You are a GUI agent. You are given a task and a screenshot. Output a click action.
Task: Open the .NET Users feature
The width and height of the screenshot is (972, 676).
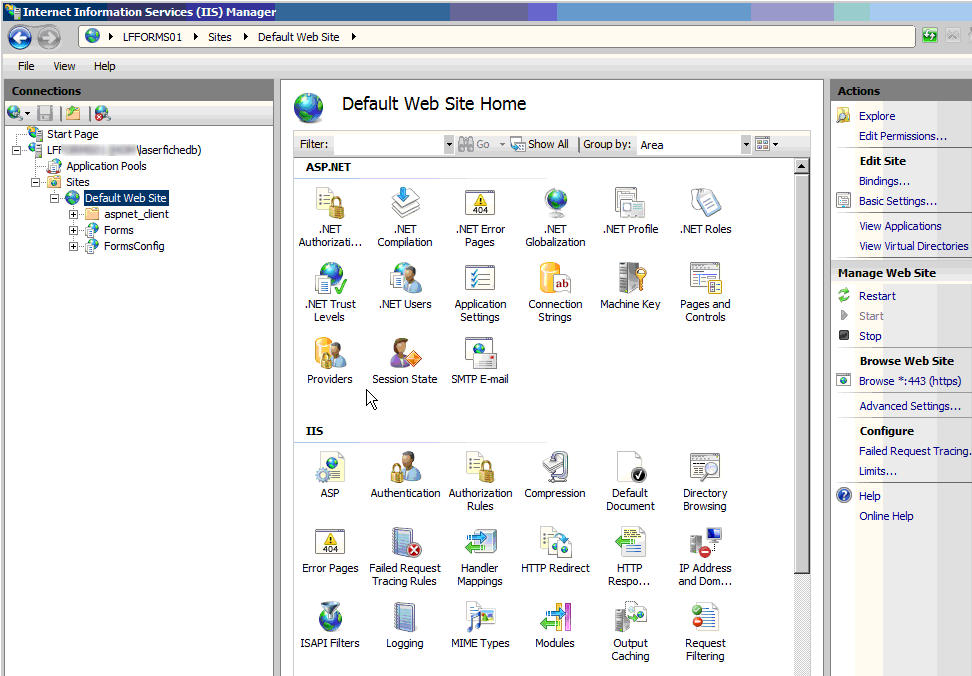coord(405,286)
